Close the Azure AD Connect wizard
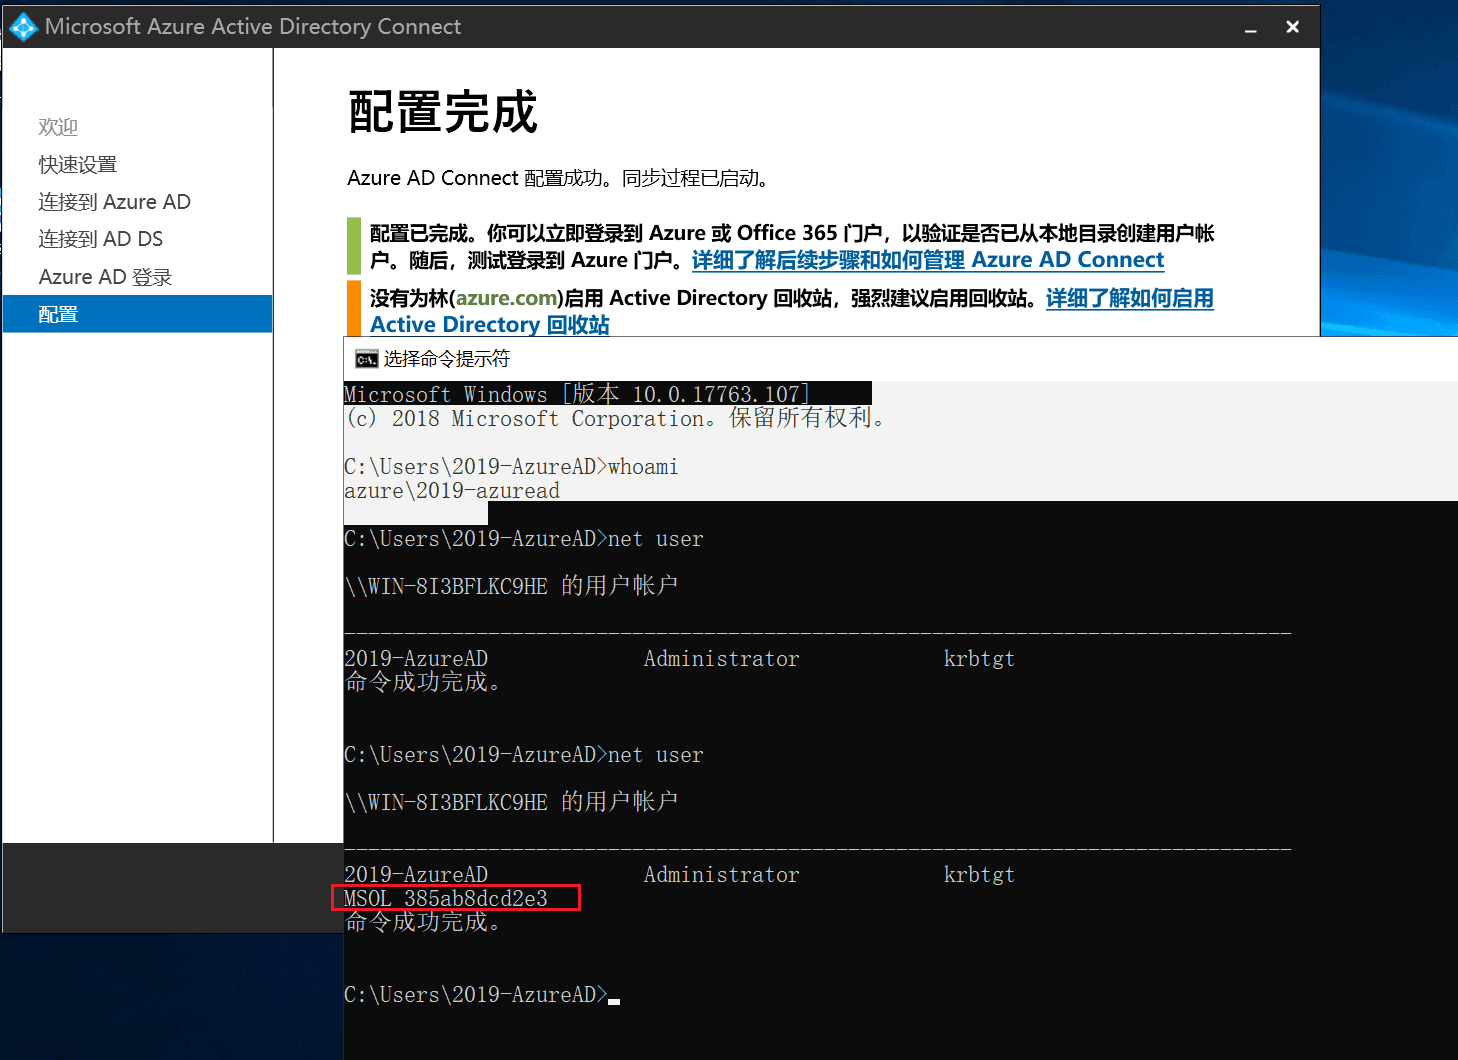 tap(1292, 28)
